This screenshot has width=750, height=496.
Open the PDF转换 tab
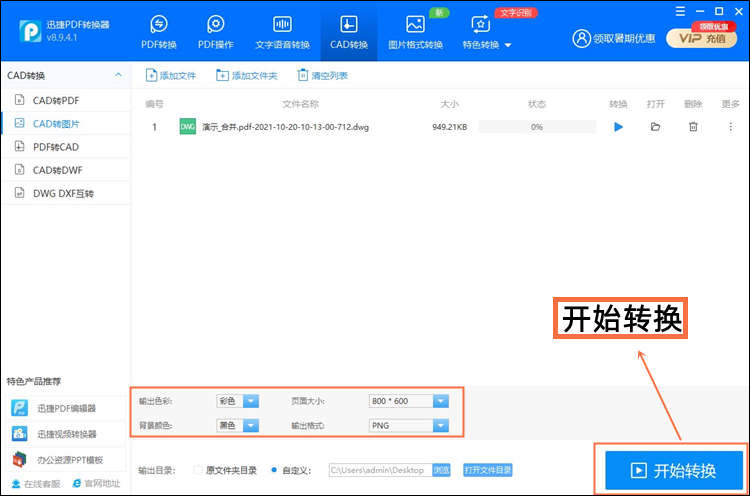159,32
